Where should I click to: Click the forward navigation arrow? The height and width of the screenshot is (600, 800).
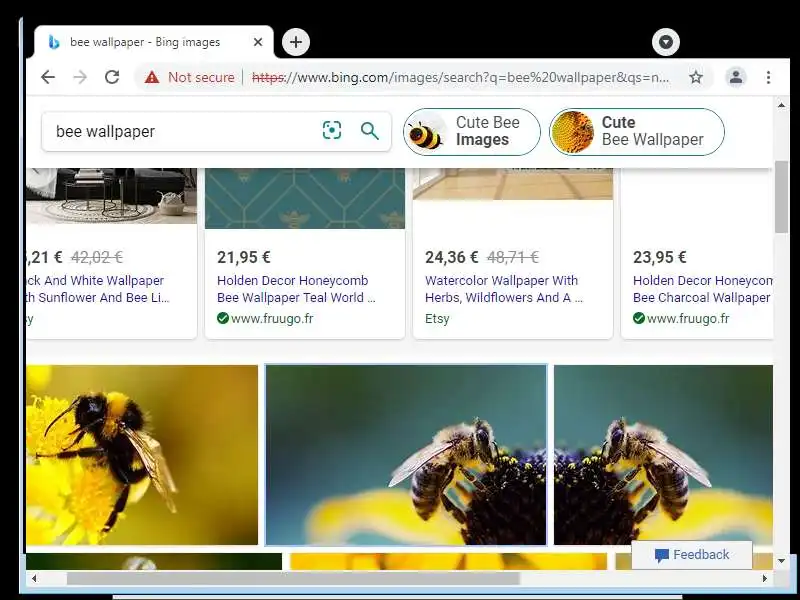point(80,77)
